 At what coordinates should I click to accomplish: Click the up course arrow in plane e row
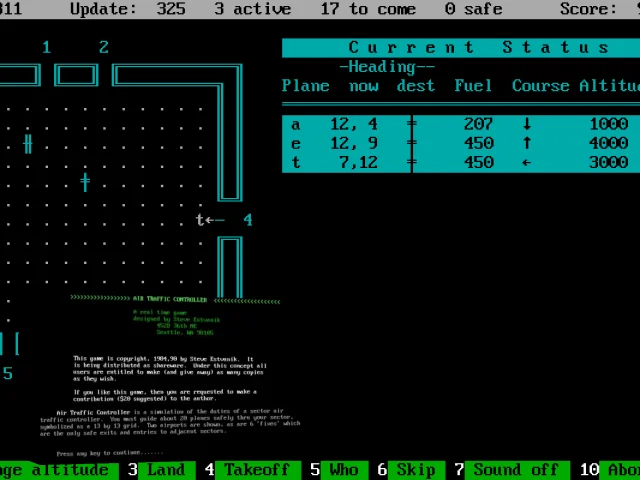pyautogui.click(x=527, y=143)
